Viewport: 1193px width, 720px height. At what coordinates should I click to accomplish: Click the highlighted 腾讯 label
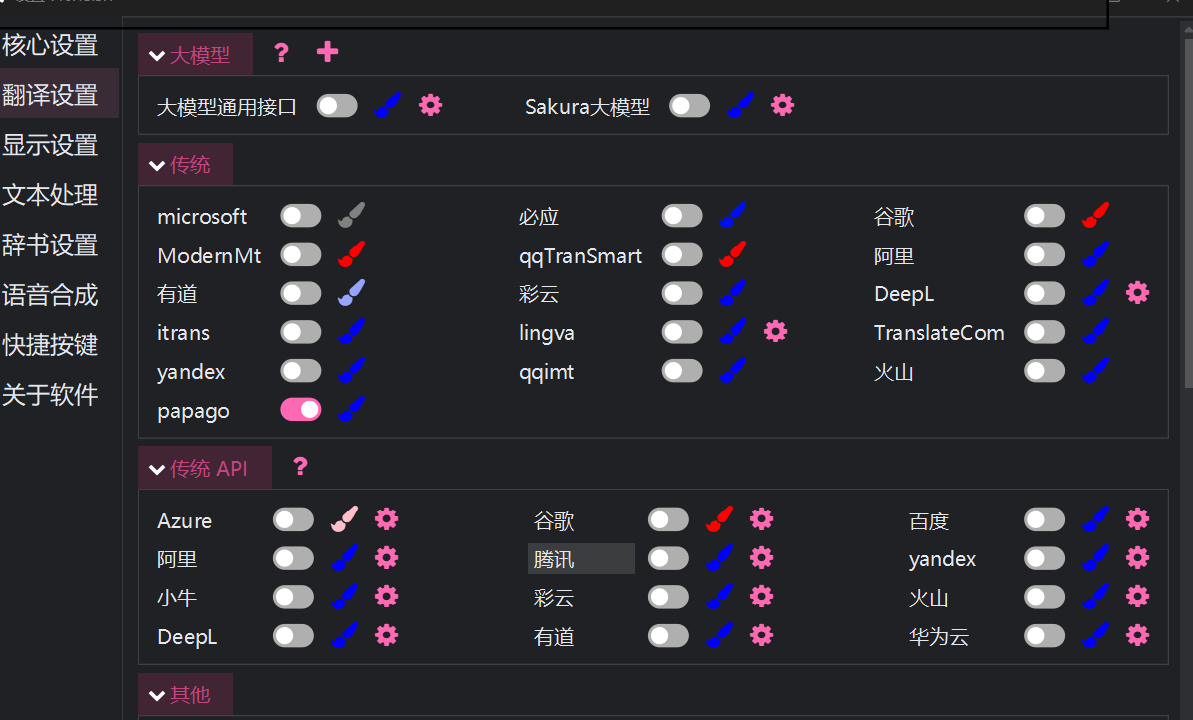click(580, 559)
